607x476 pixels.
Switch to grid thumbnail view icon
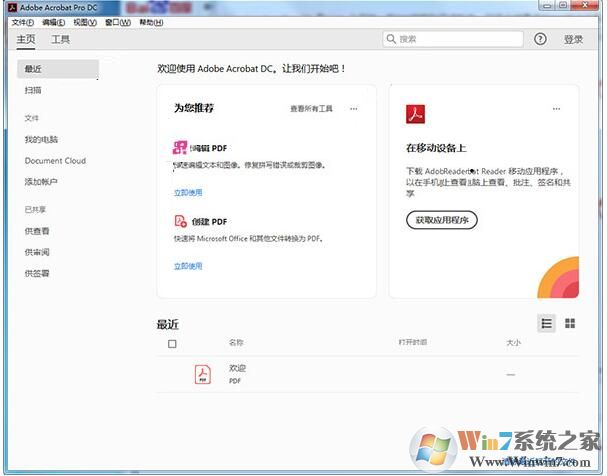pyautogui.click(x=570, y=323)
